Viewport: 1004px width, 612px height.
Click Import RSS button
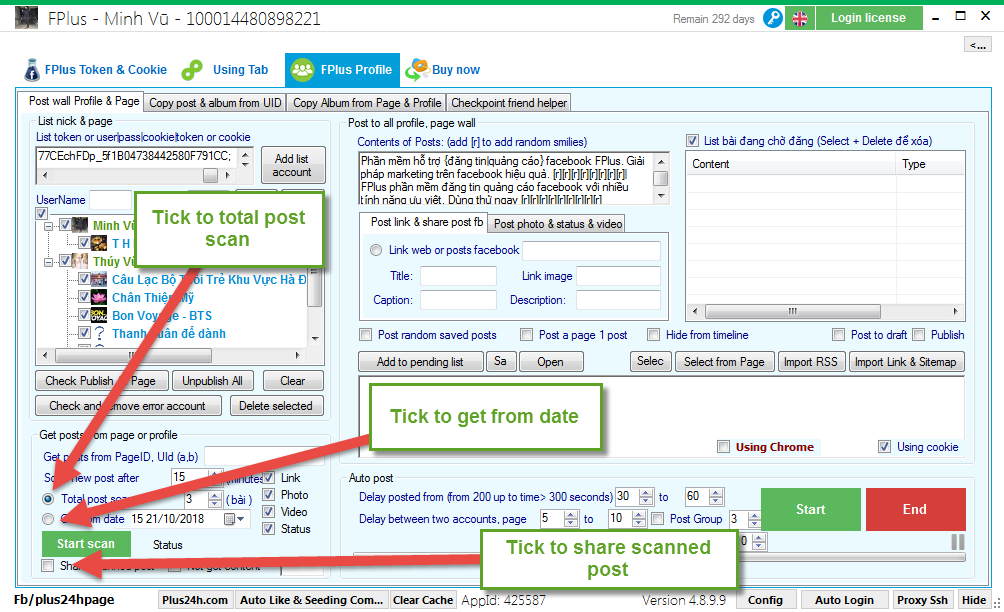[811, 362]
